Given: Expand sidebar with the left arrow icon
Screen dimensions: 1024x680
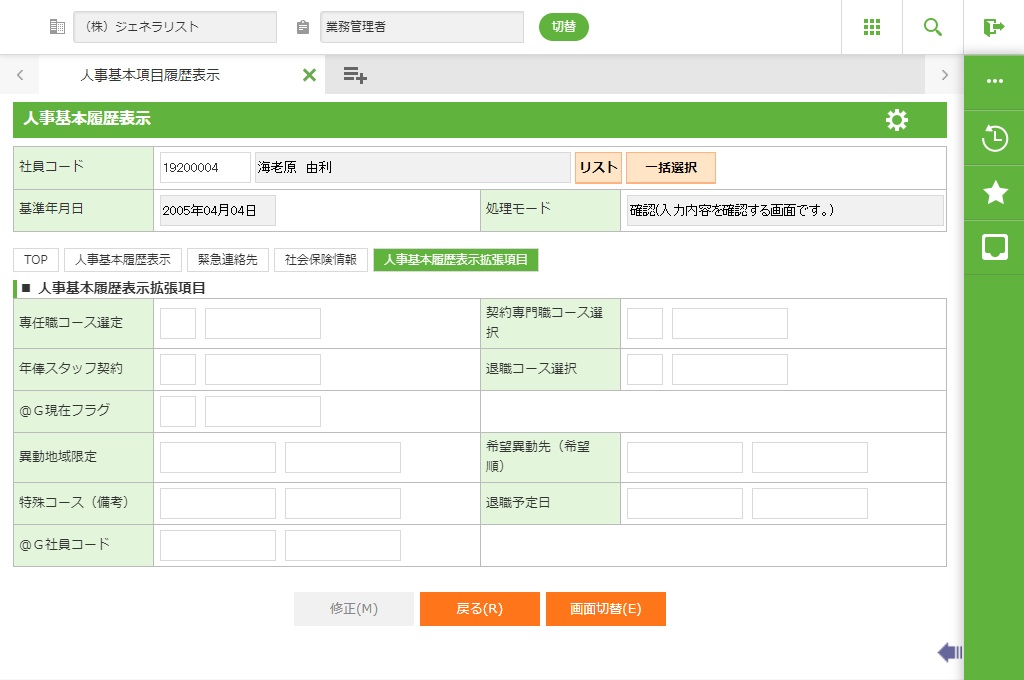Looking at the screenshot, I should coord(950,653).
